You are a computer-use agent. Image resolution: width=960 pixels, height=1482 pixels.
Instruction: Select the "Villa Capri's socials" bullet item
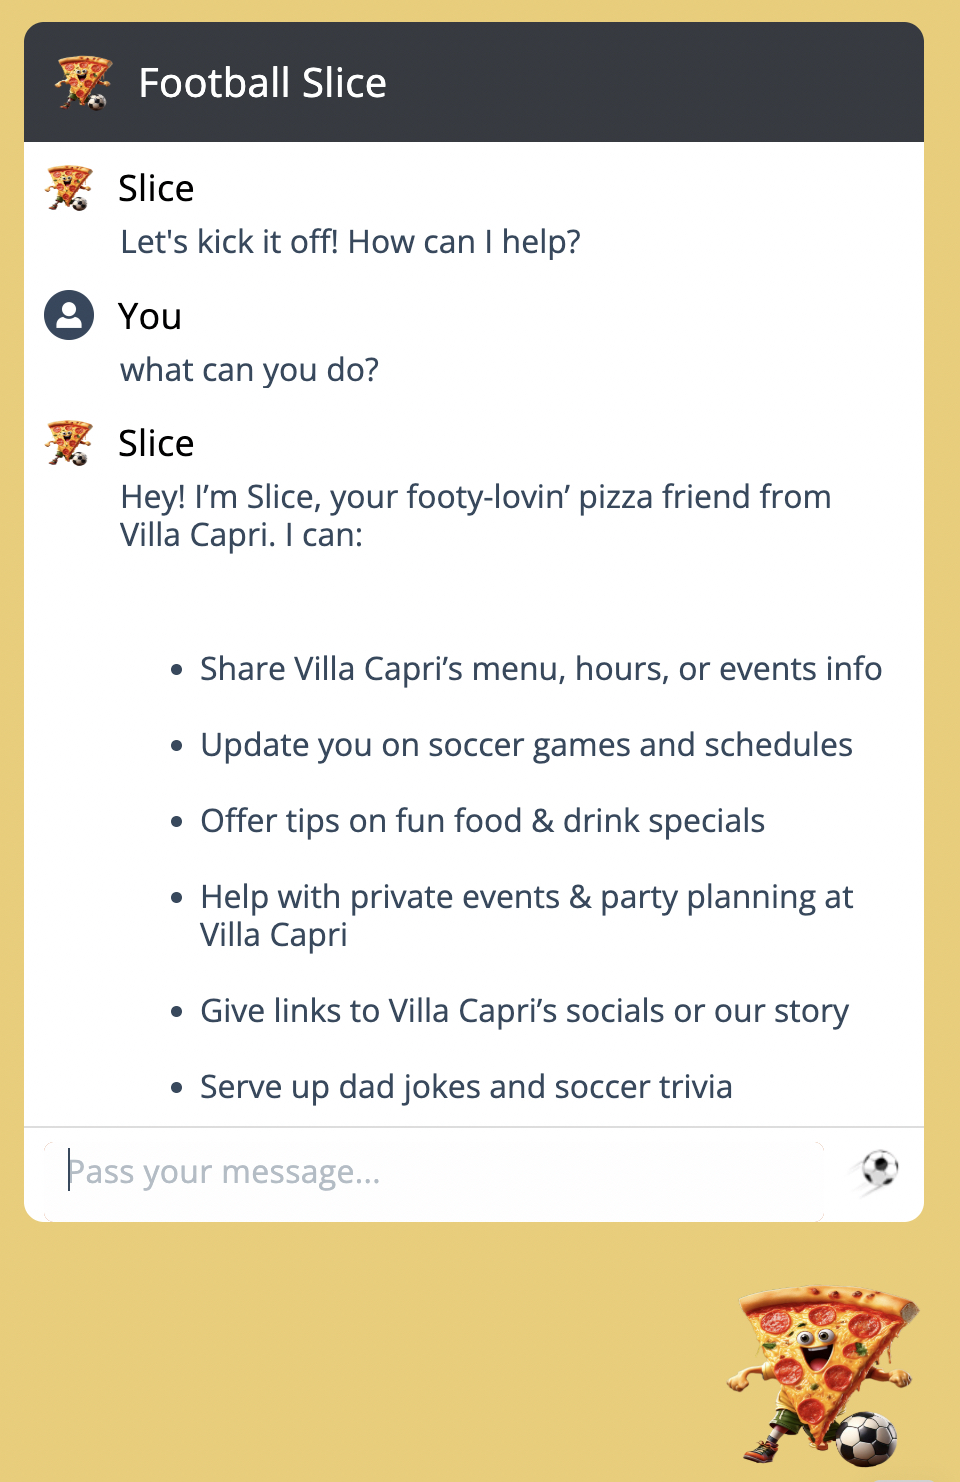[524, 1011]
